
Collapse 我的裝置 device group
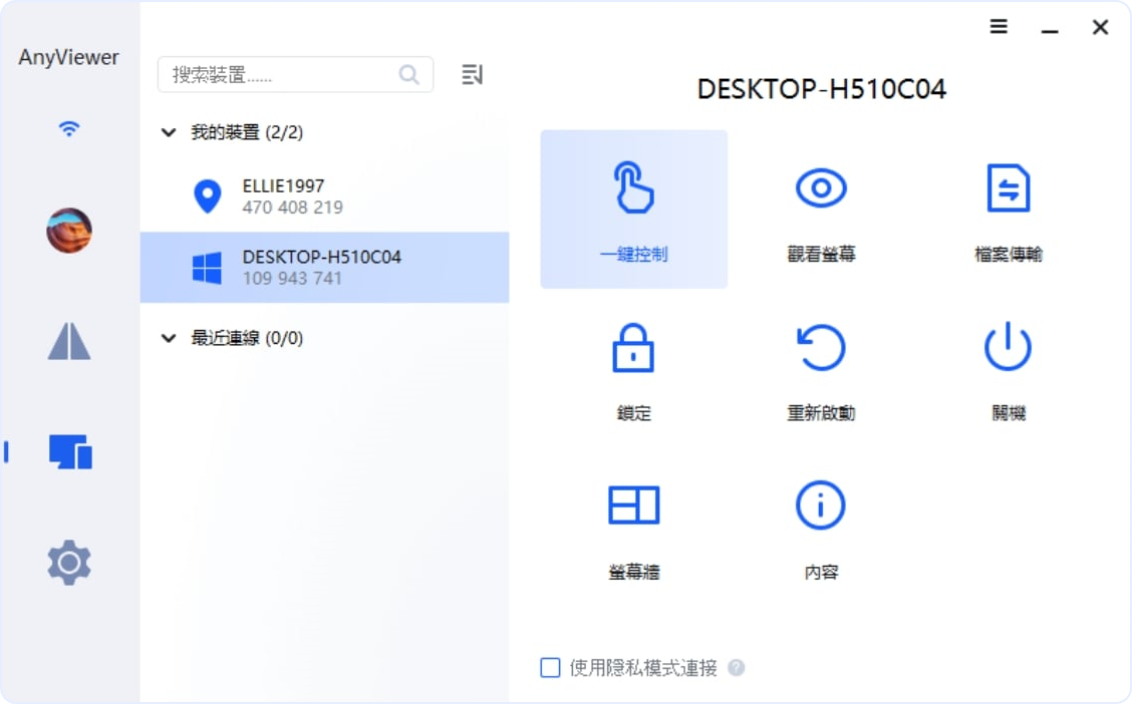coord(168,132)
